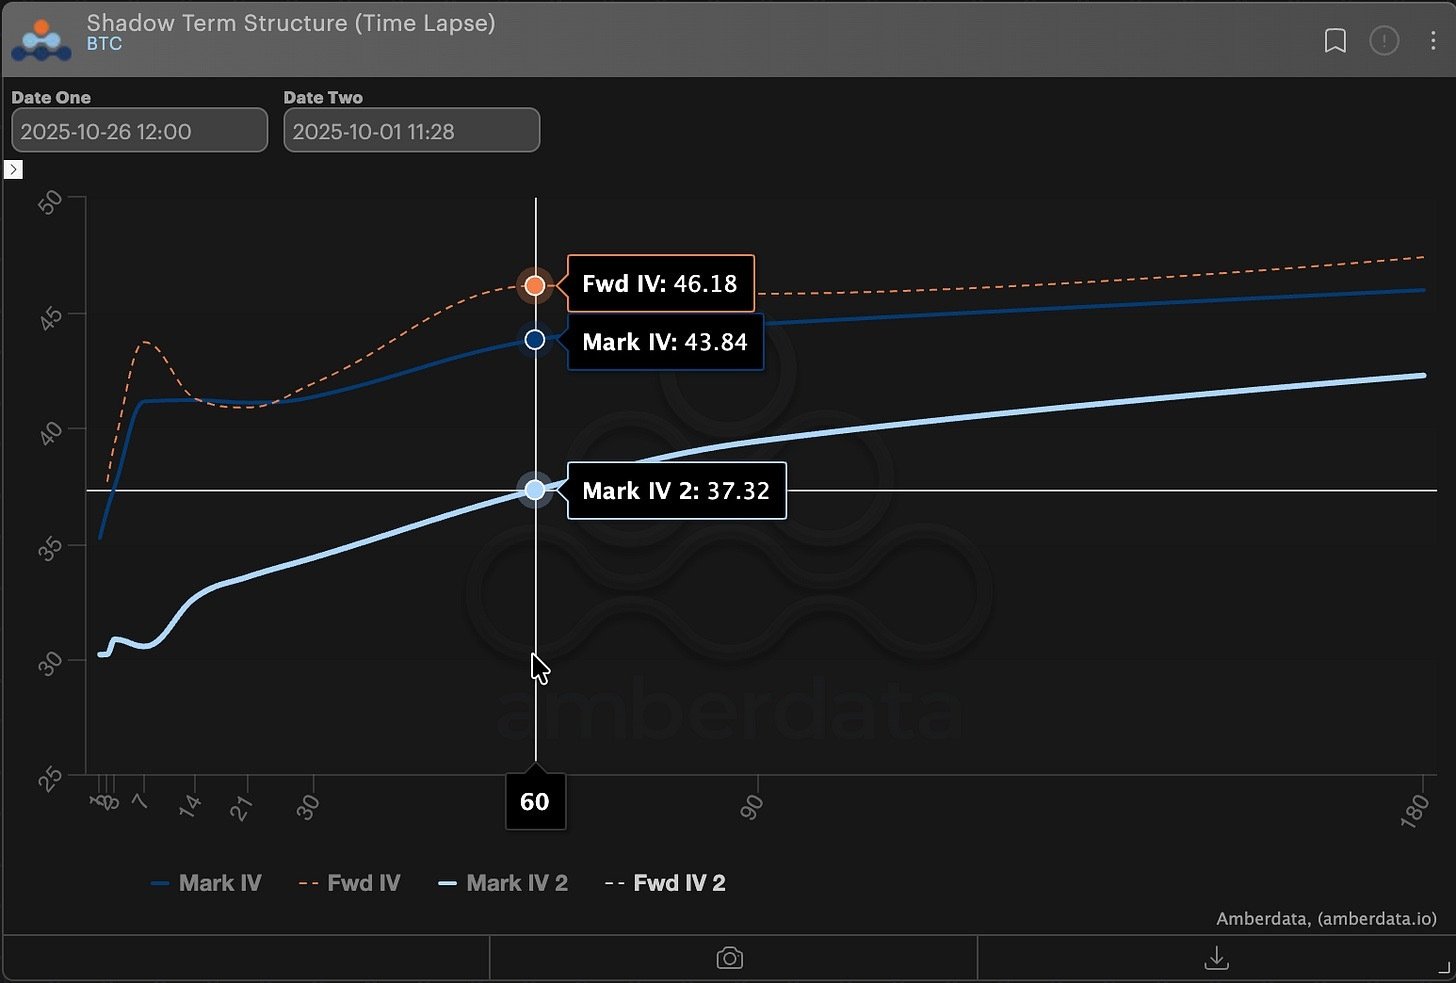Screen dimensions: 1456x983
Task: Select the orange Fwd IV data point
Action: [535, 286]
